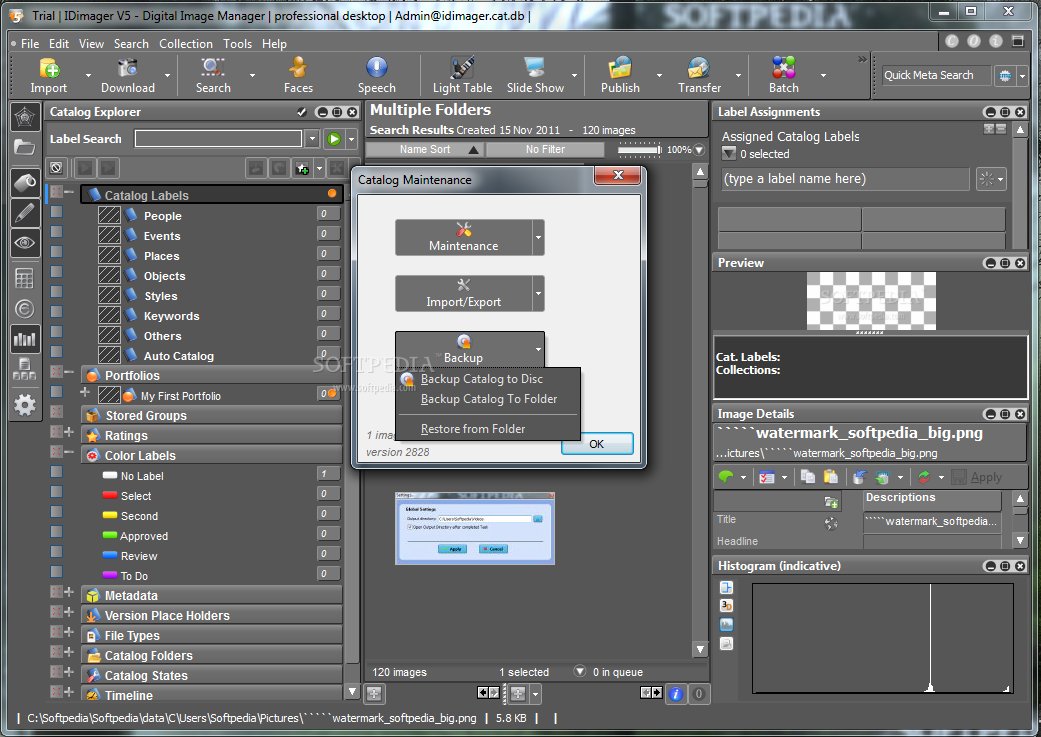Tick the checkbox beside People label

[56, 212]
